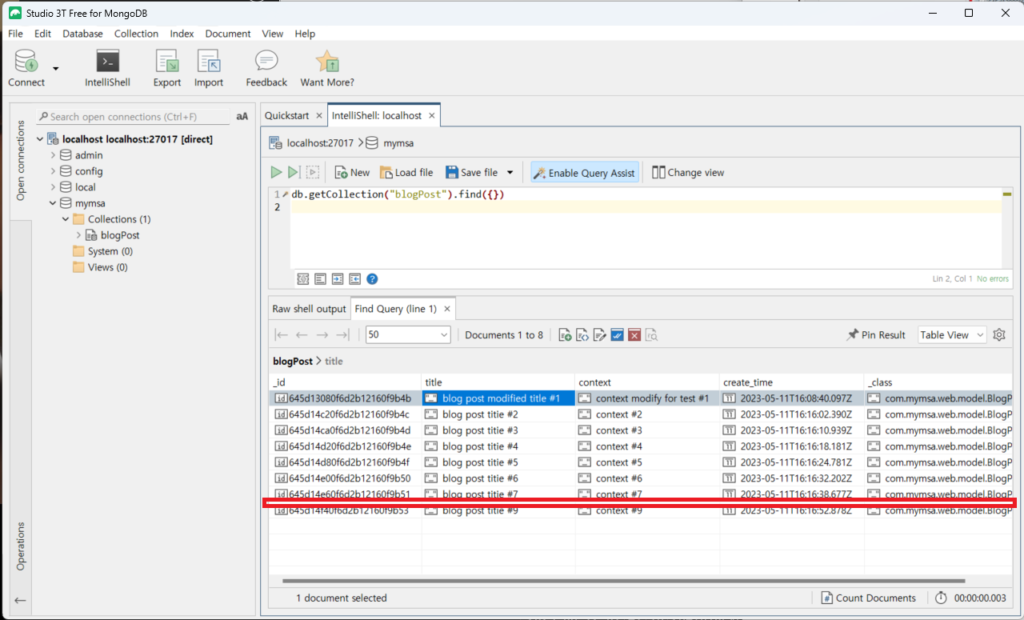Click blogPost in the results breadcrumb
The image size is (1024, 620).
click(293, 361)
